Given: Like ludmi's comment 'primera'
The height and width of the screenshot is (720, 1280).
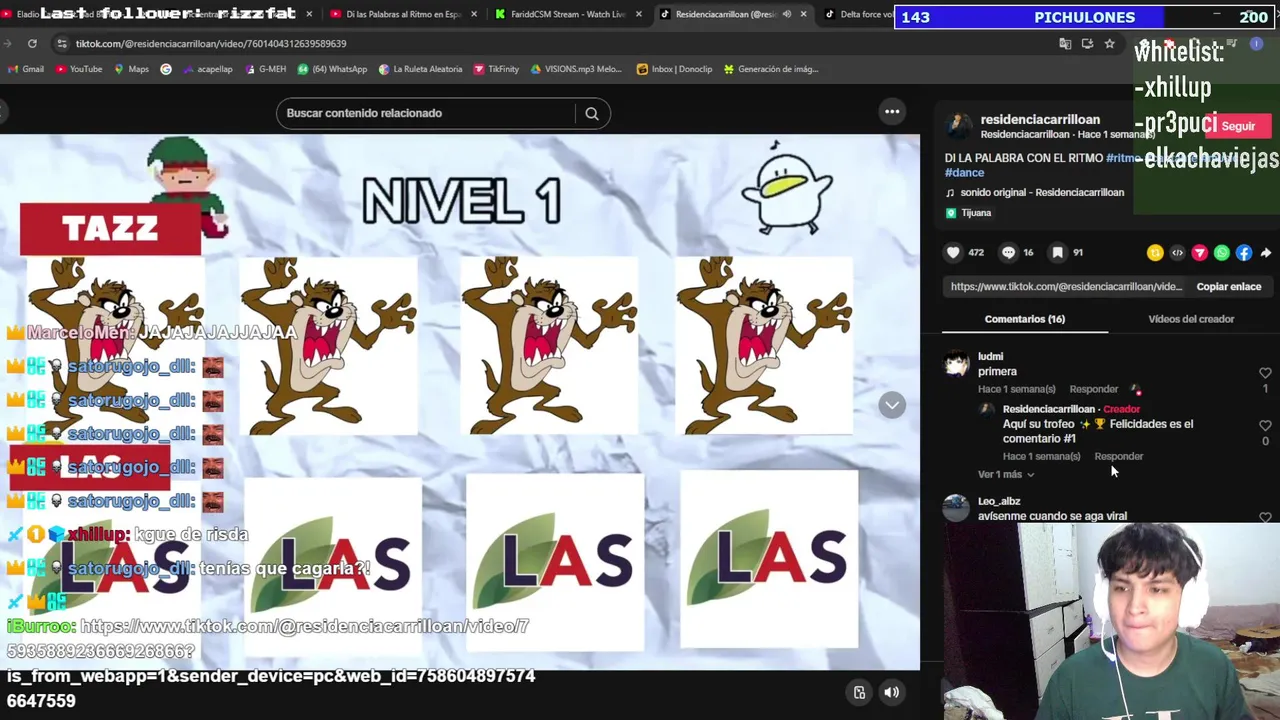Looking at the screenshot, I should click(1265, 373).
